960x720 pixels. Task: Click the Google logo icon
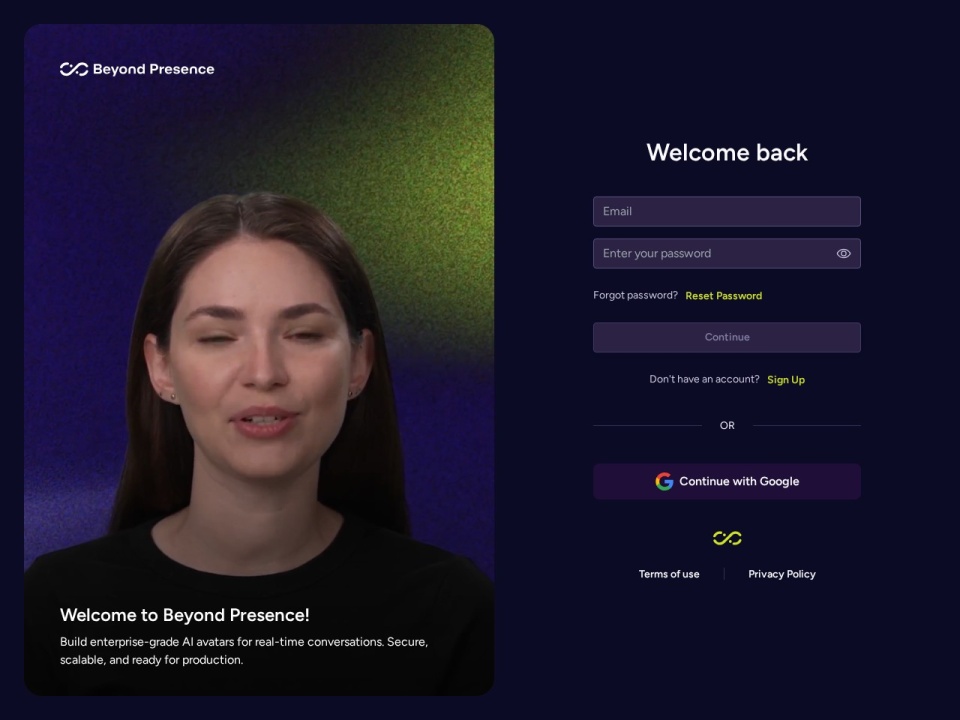tap(664, 481)
